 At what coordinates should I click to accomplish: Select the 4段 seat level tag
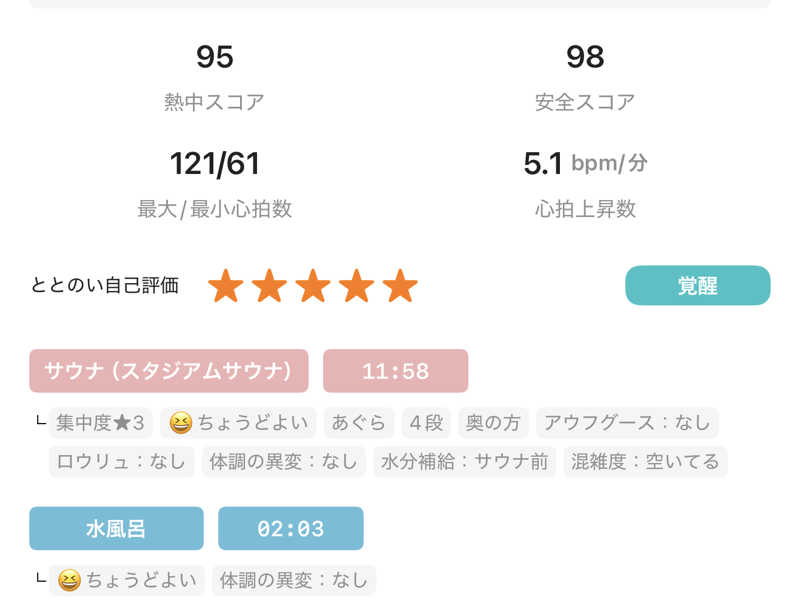point(426,423)
